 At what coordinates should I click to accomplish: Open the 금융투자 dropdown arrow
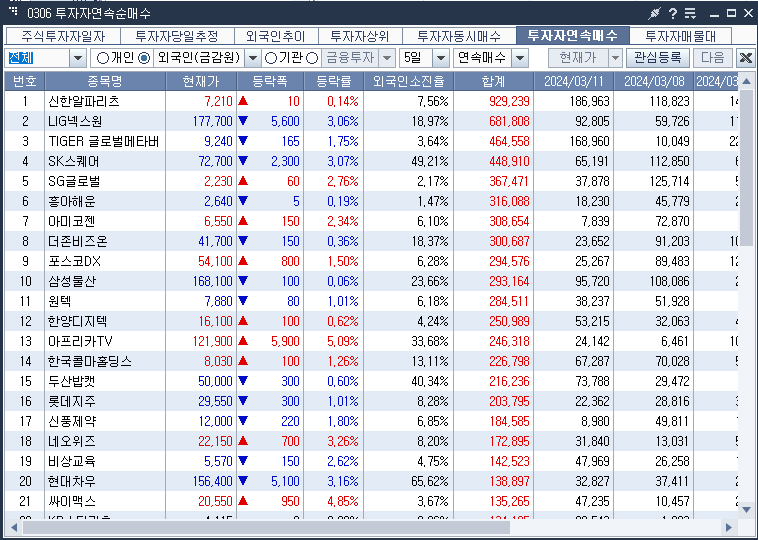387,58
